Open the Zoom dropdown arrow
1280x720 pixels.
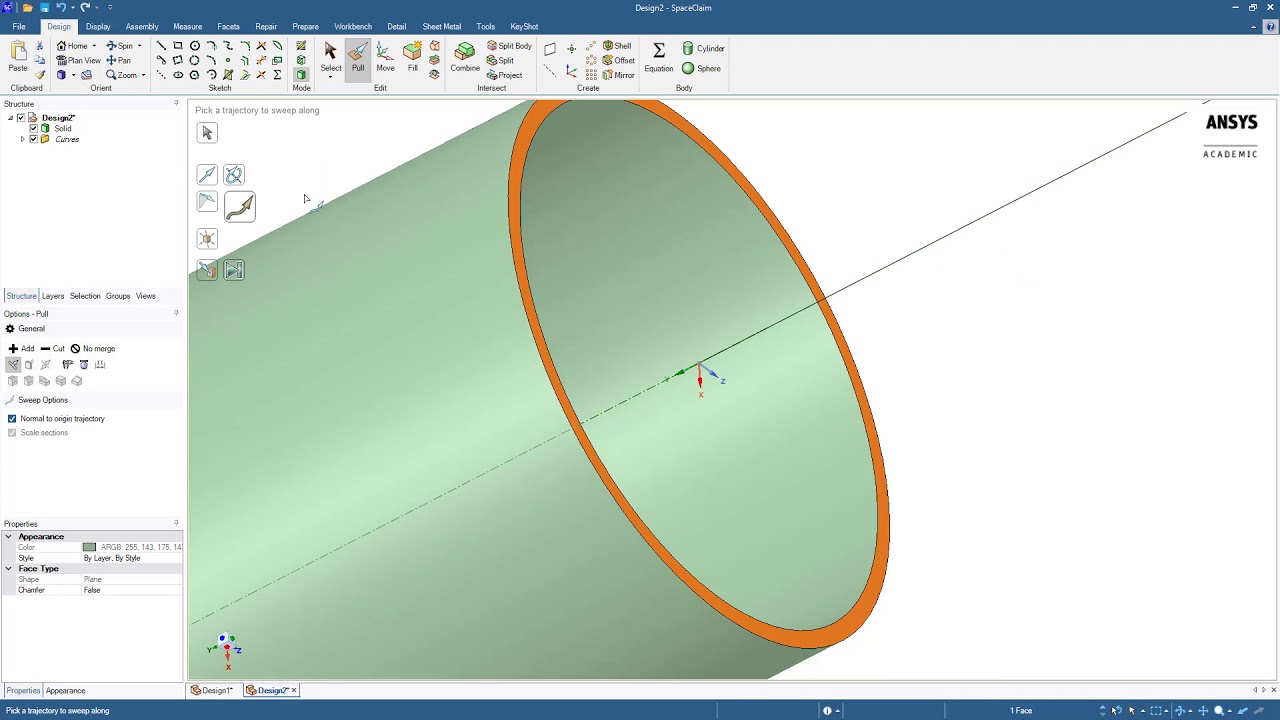[143, 75]
